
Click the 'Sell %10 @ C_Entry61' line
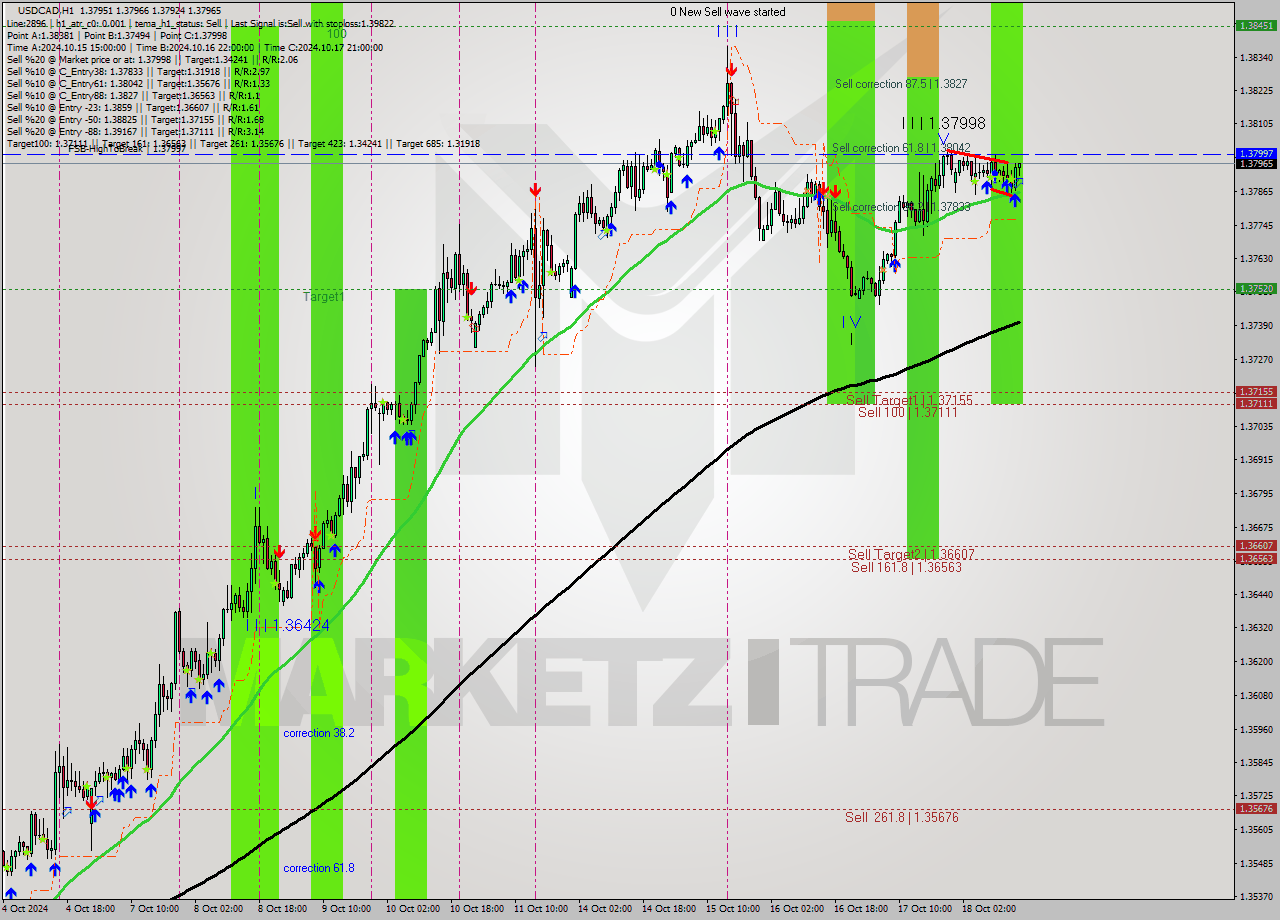pyautogui.click(x=138, y=83)
